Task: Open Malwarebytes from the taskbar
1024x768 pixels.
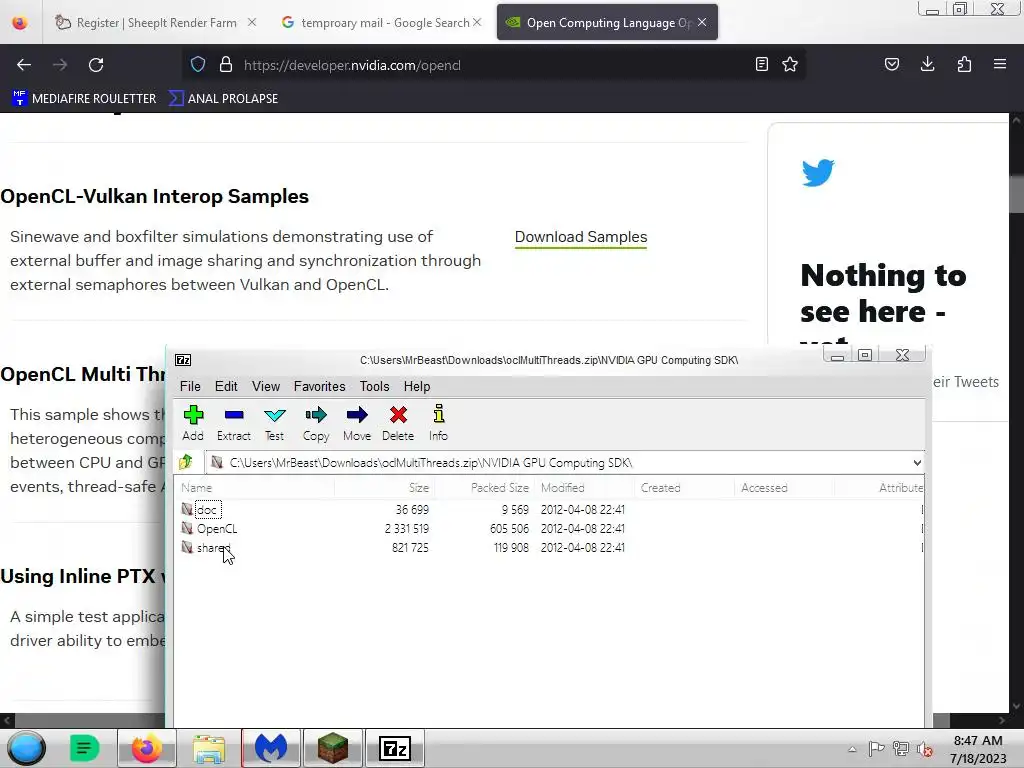Action: point(271,748)
